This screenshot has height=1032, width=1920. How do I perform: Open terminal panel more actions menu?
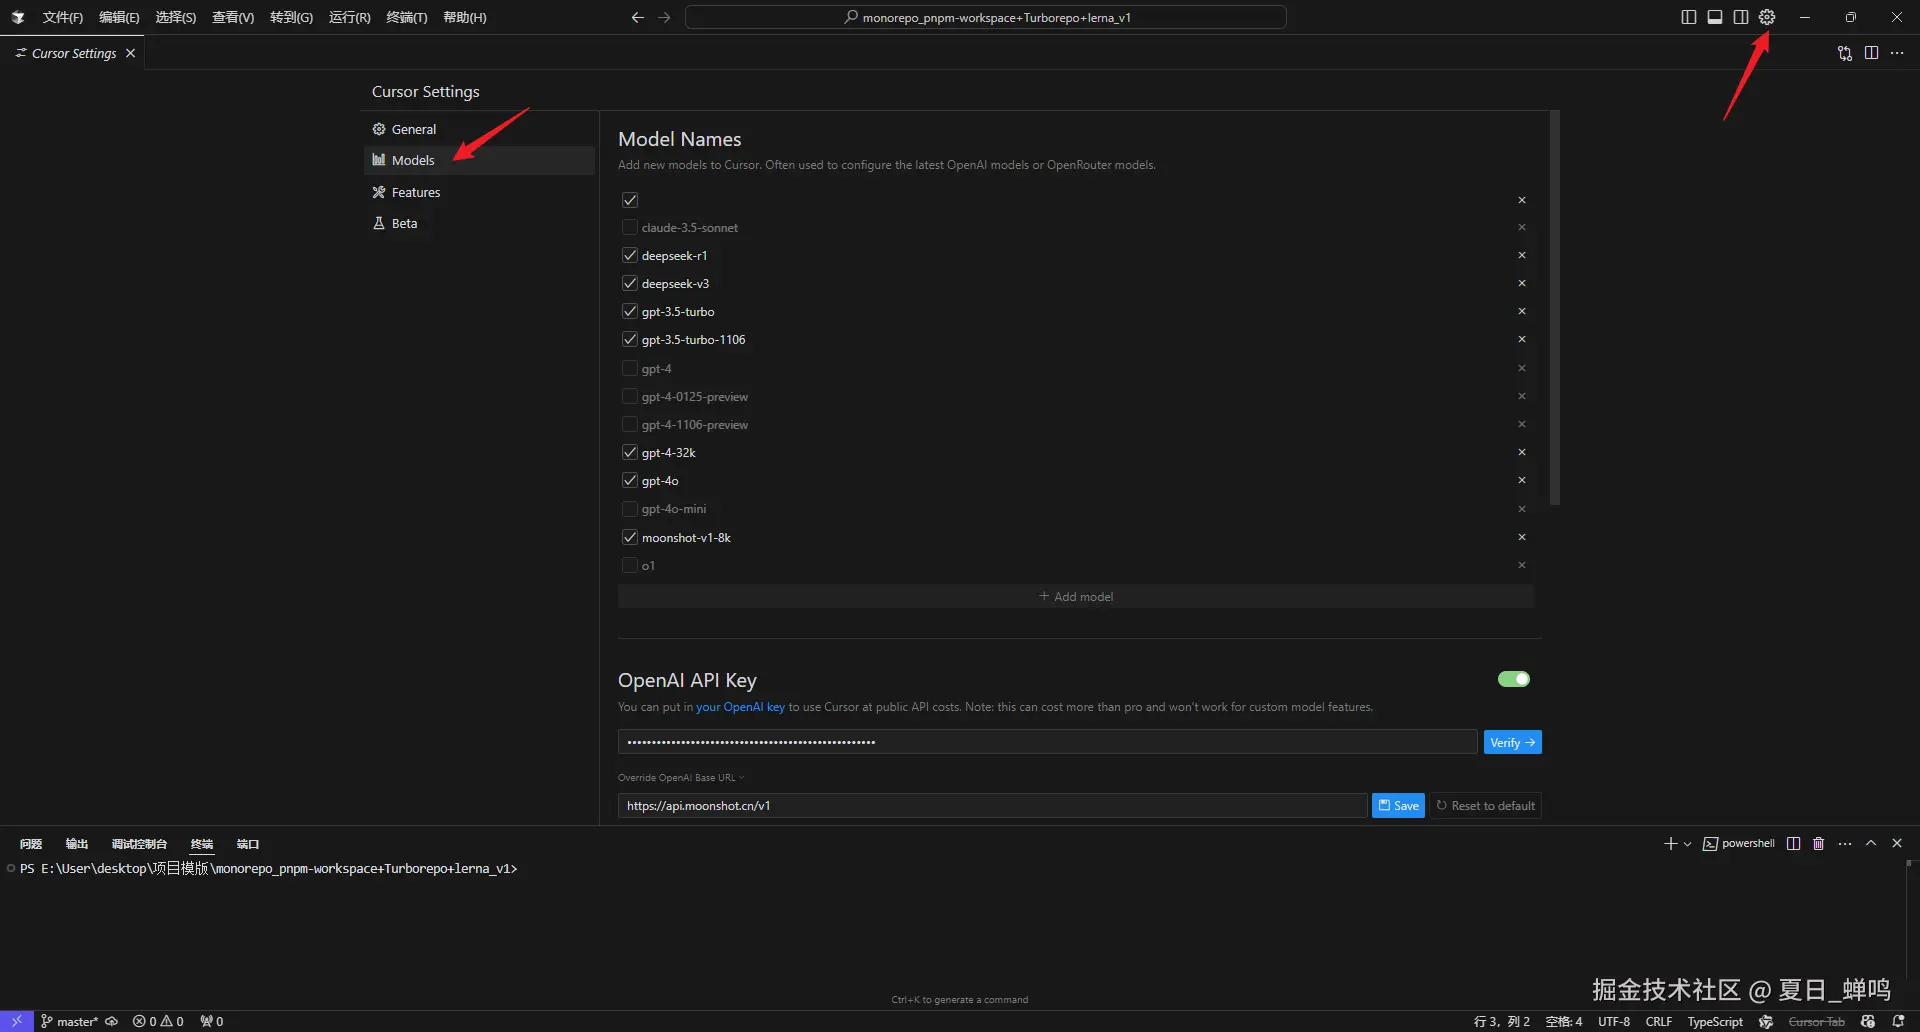pyautogui.click(x=1845, y=844)
